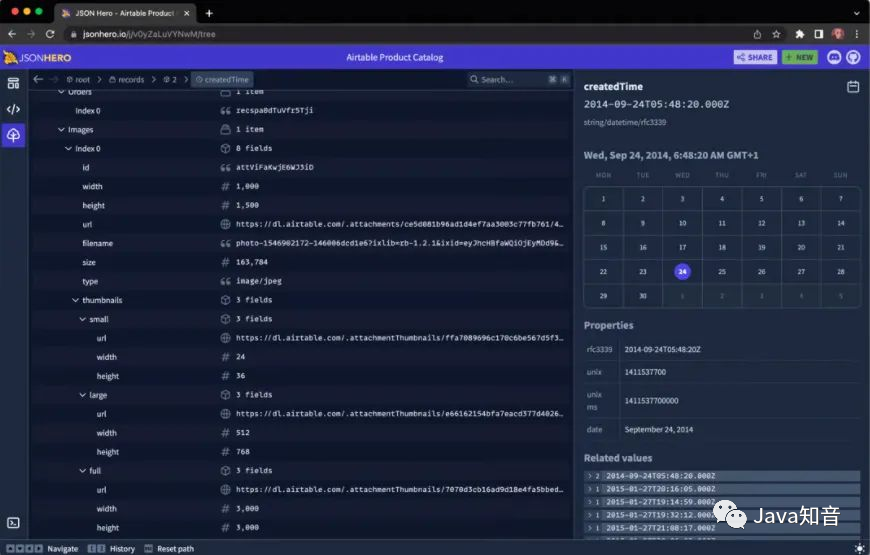The width and height of the screenshot is (870, 555).
Task: Select root in the breadcrumb path
Action: (x=78, y=79)
